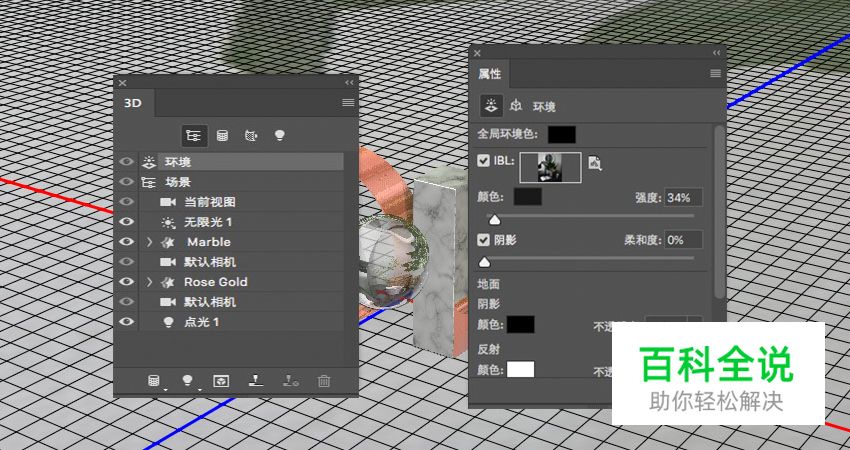Switch to the 属性 panel tab
The width and height of the screenshot is (850, 450).
(x=490, y=74)
